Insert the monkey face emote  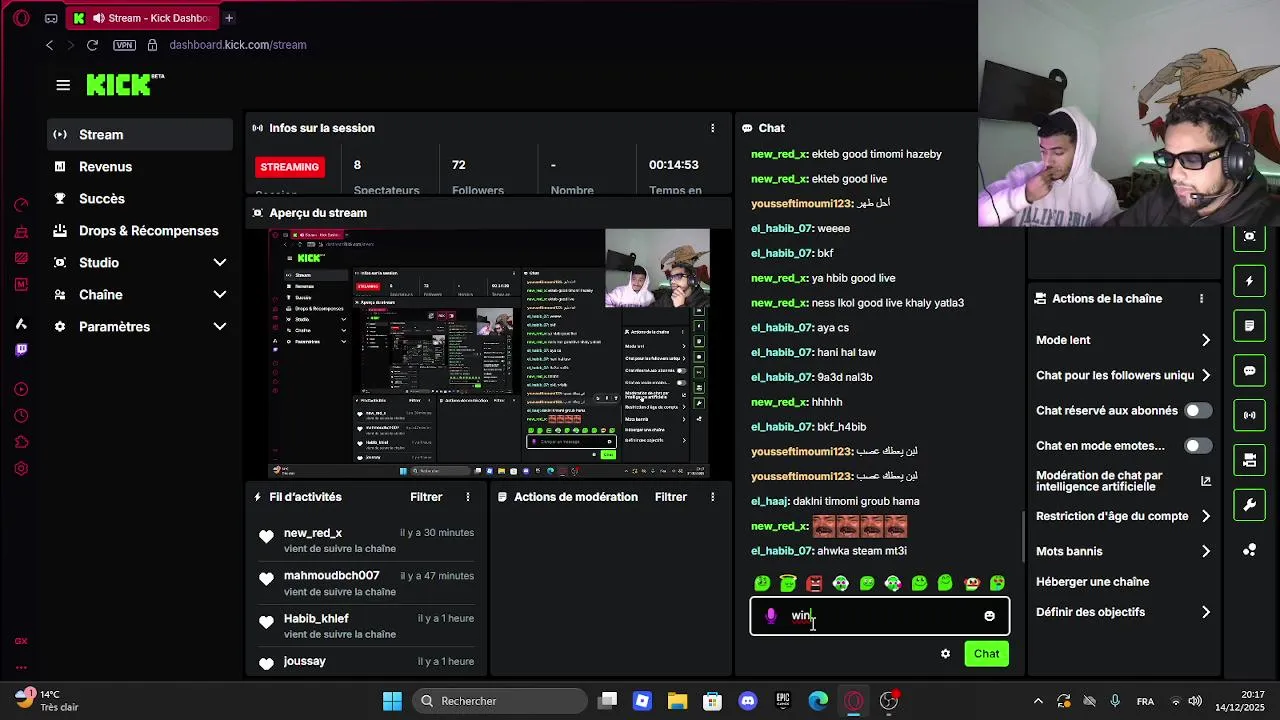point(971,583)
